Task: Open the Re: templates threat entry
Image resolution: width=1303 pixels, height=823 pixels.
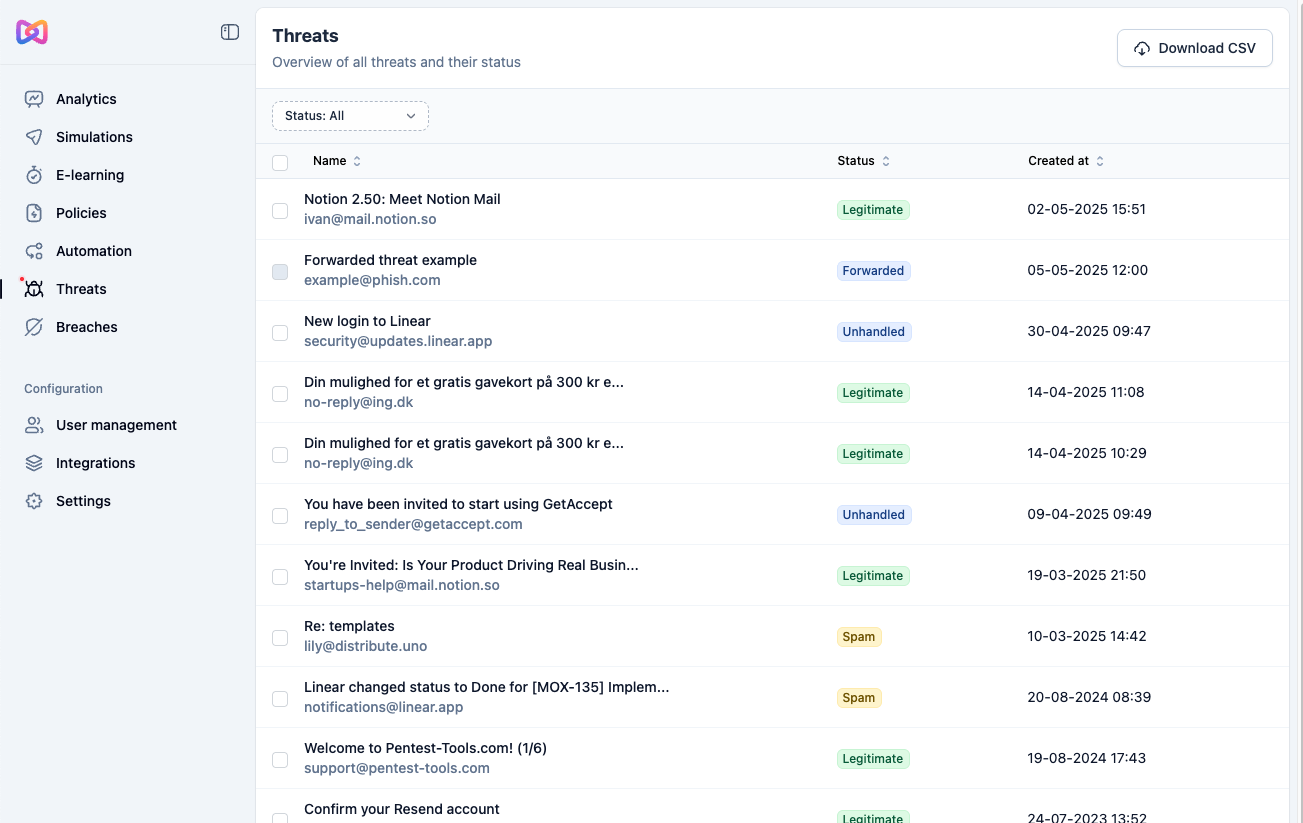Action: tap(349, 626)
